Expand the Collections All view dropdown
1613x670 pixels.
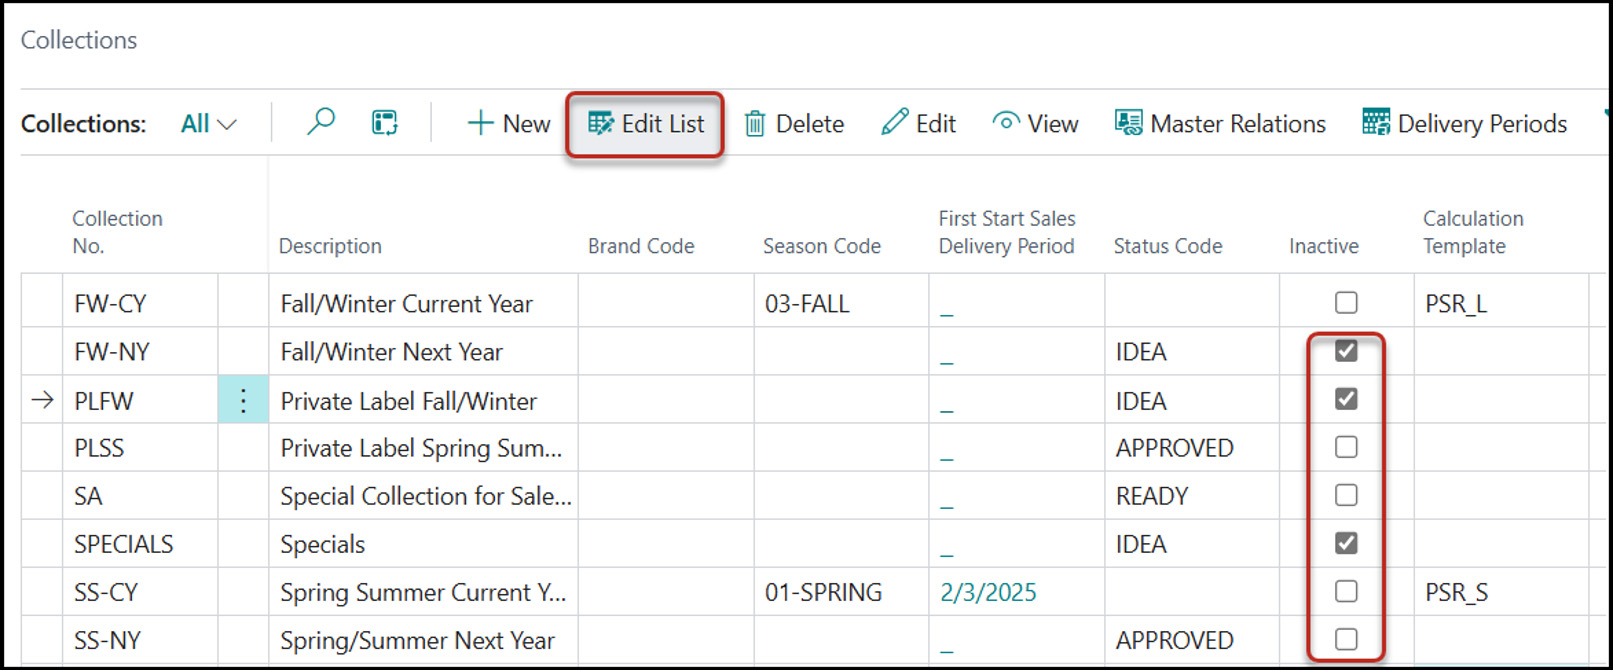tap(208, 124)
